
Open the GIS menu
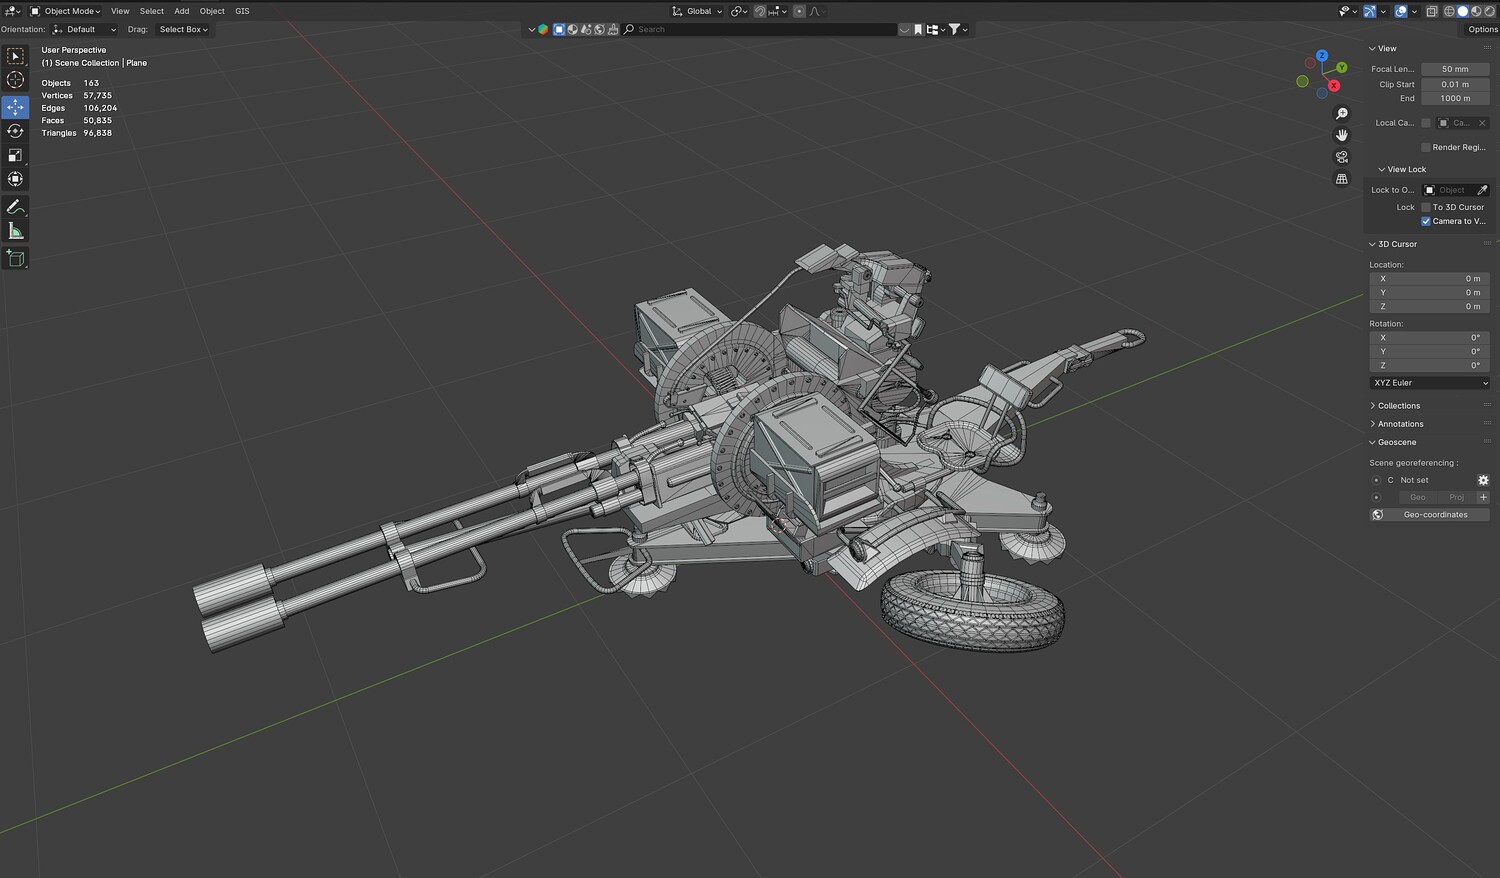(242, 11)
